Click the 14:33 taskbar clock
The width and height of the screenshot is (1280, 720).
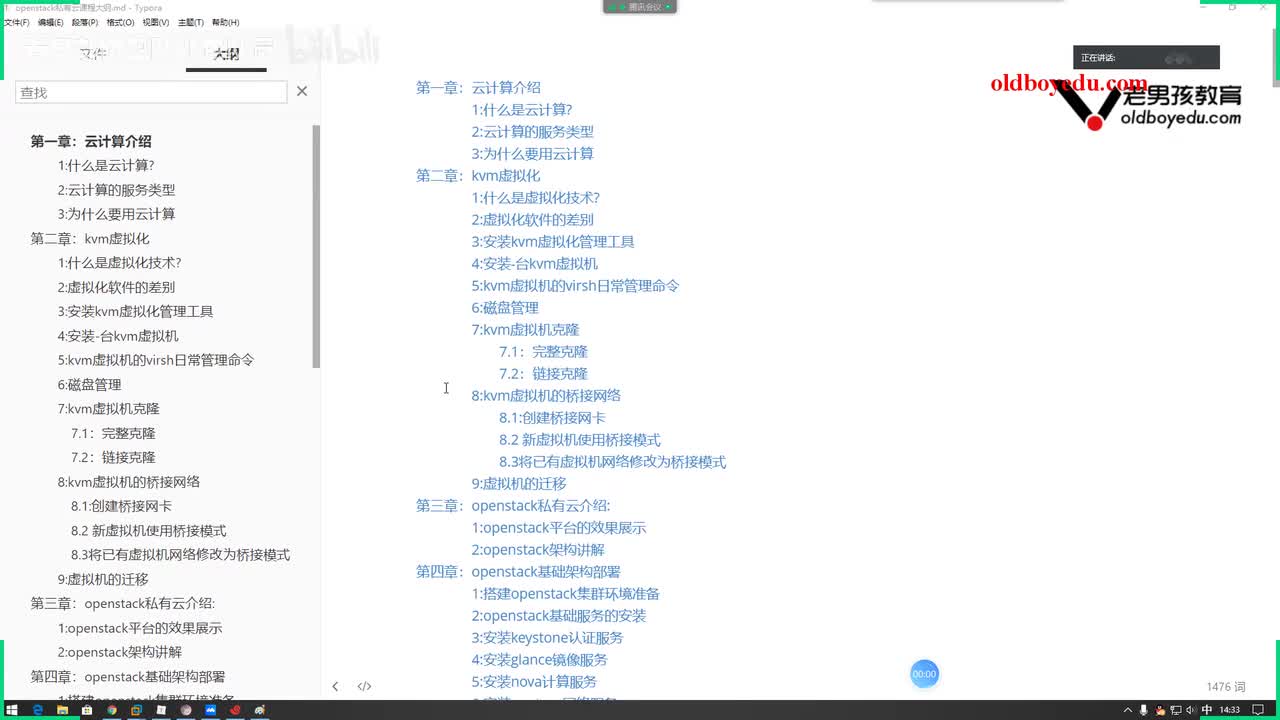point(1230,710)
